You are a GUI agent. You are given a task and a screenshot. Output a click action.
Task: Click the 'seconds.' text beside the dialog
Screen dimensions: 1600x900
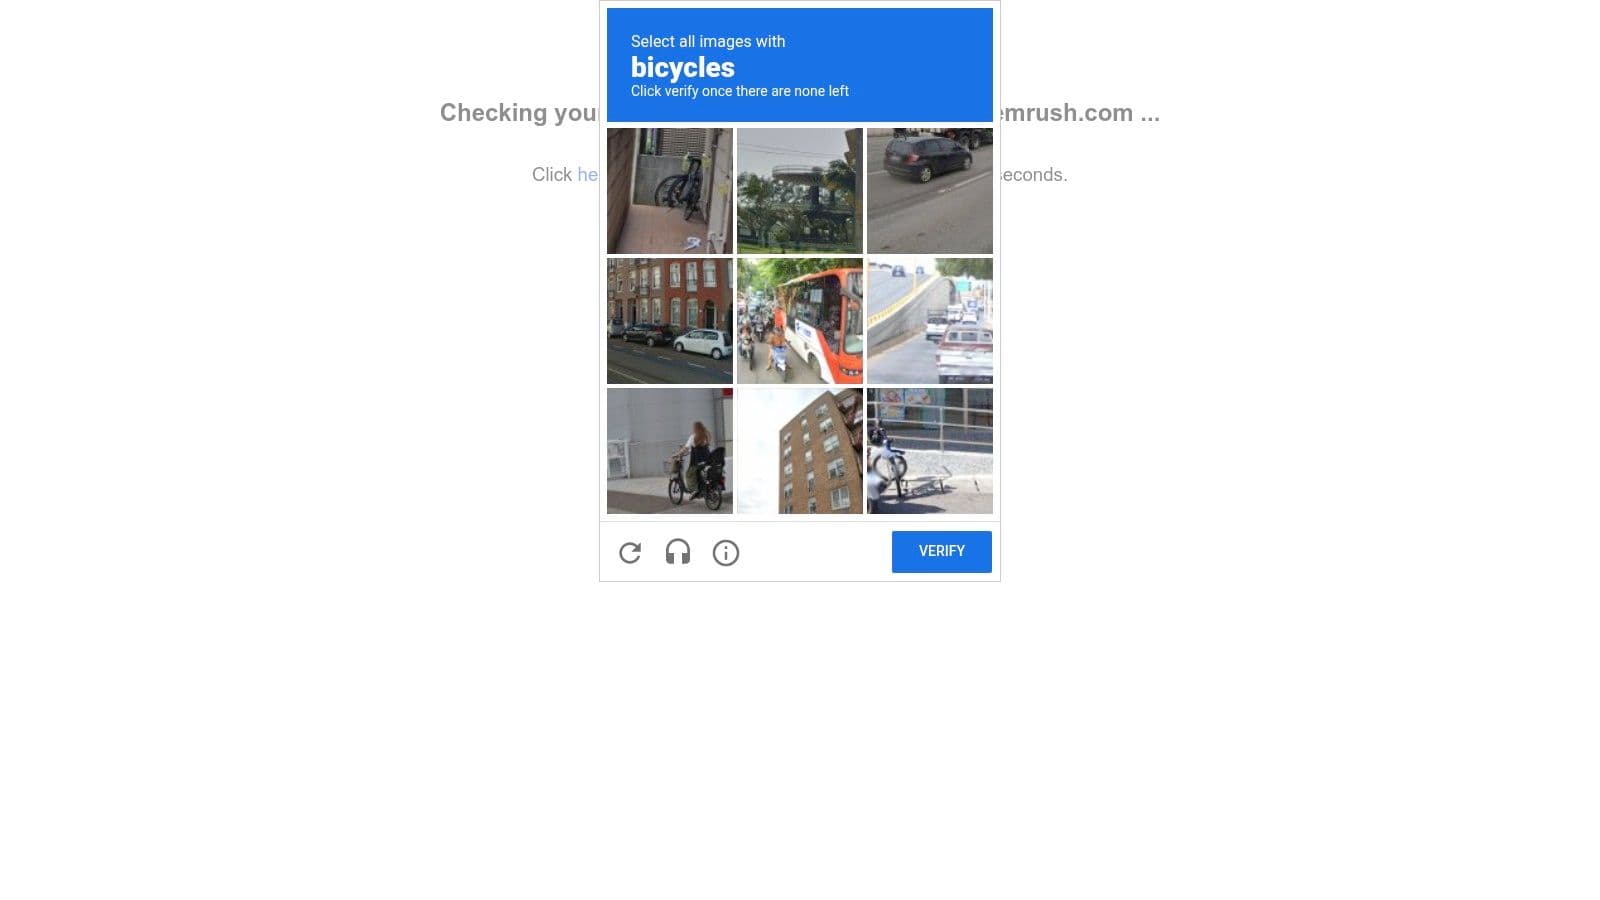(1034, 174)
